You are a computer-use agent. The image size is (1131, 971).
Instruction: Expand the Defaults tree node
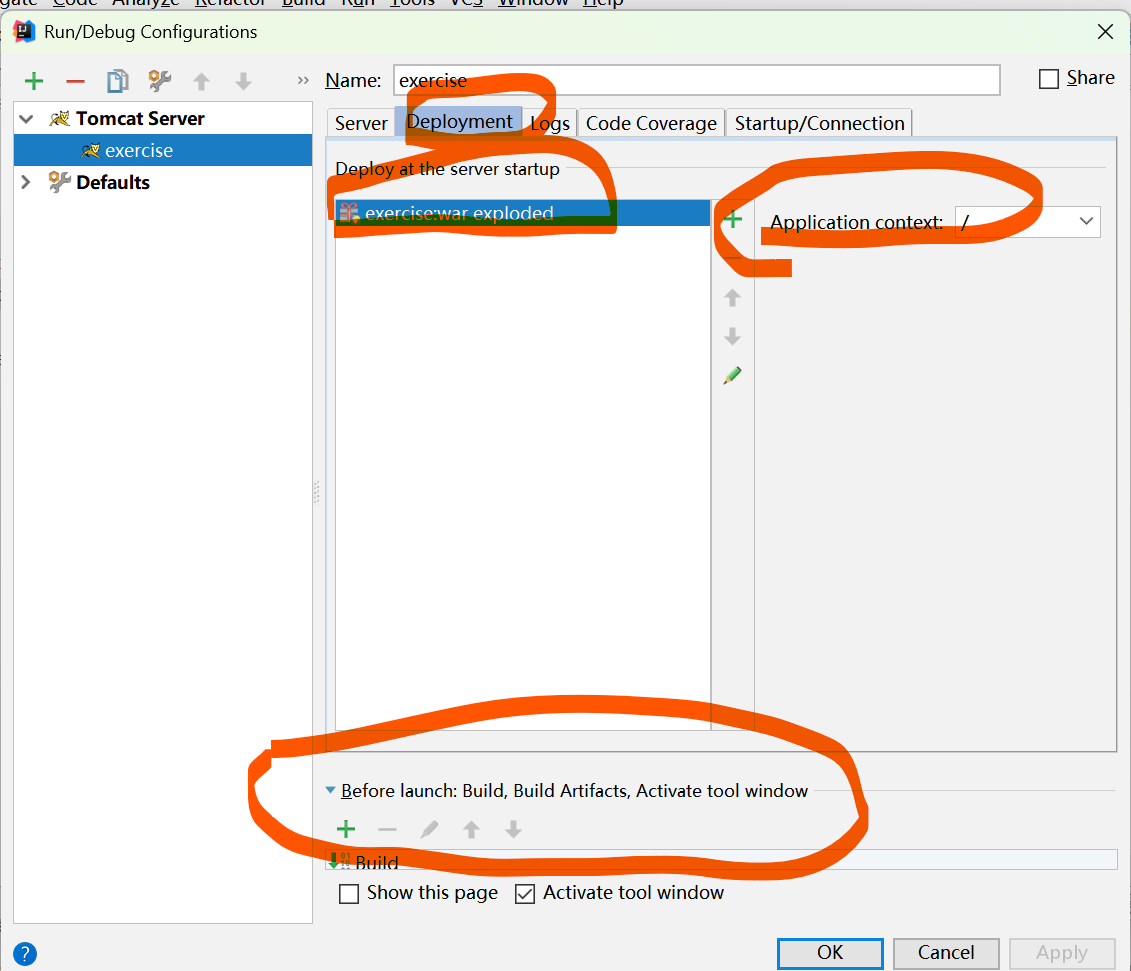26,182
